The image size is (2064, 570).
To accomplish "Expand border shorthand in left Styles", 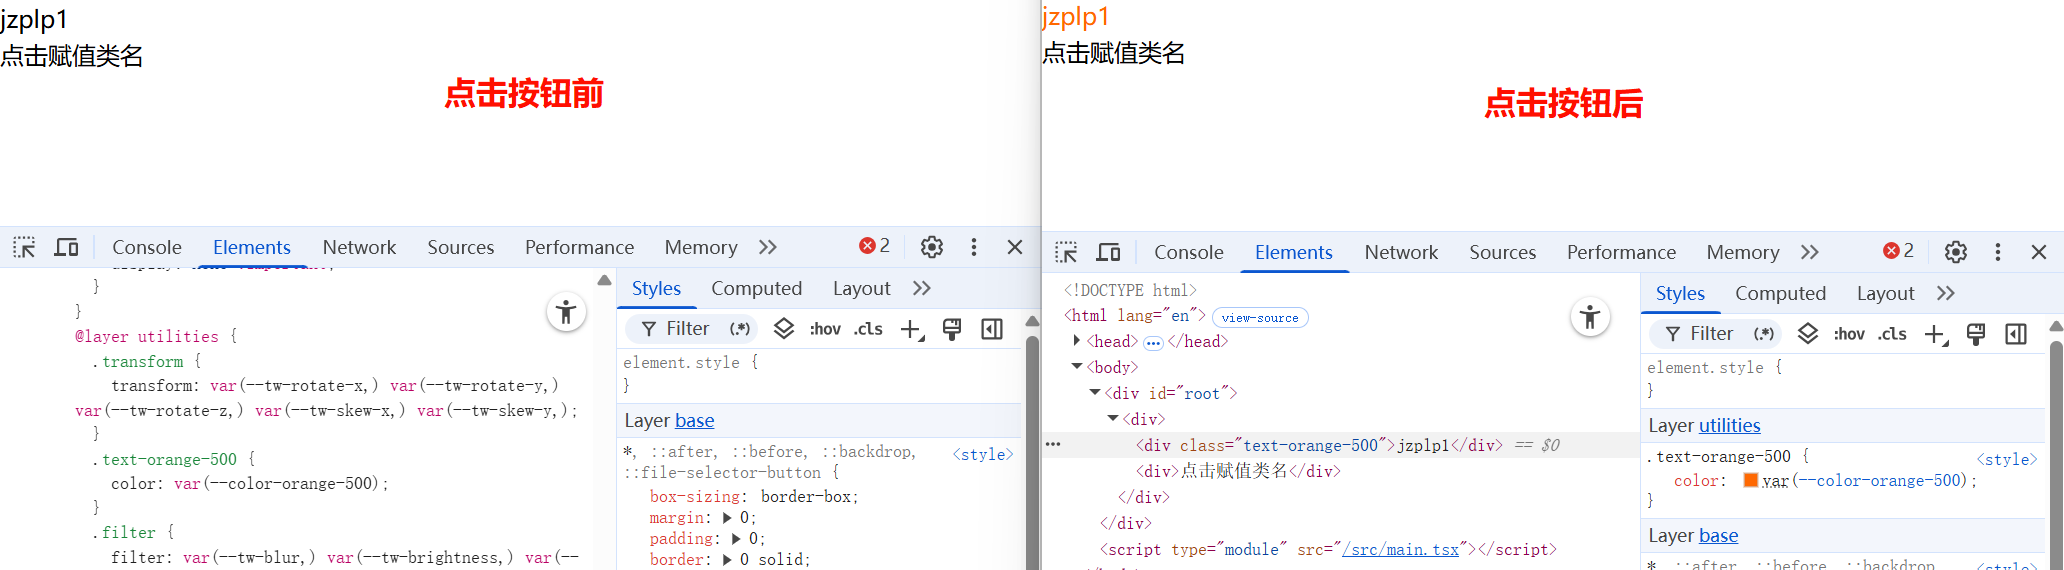I will pos(728,559).
